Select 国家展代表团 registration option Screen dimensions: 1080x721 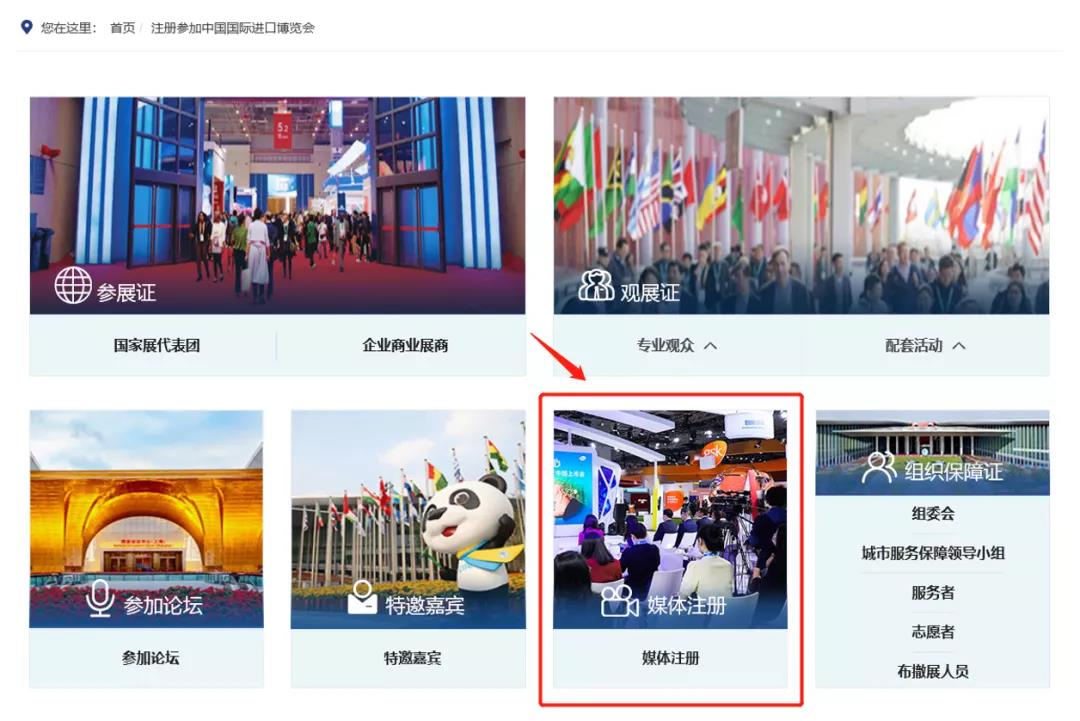156,345
